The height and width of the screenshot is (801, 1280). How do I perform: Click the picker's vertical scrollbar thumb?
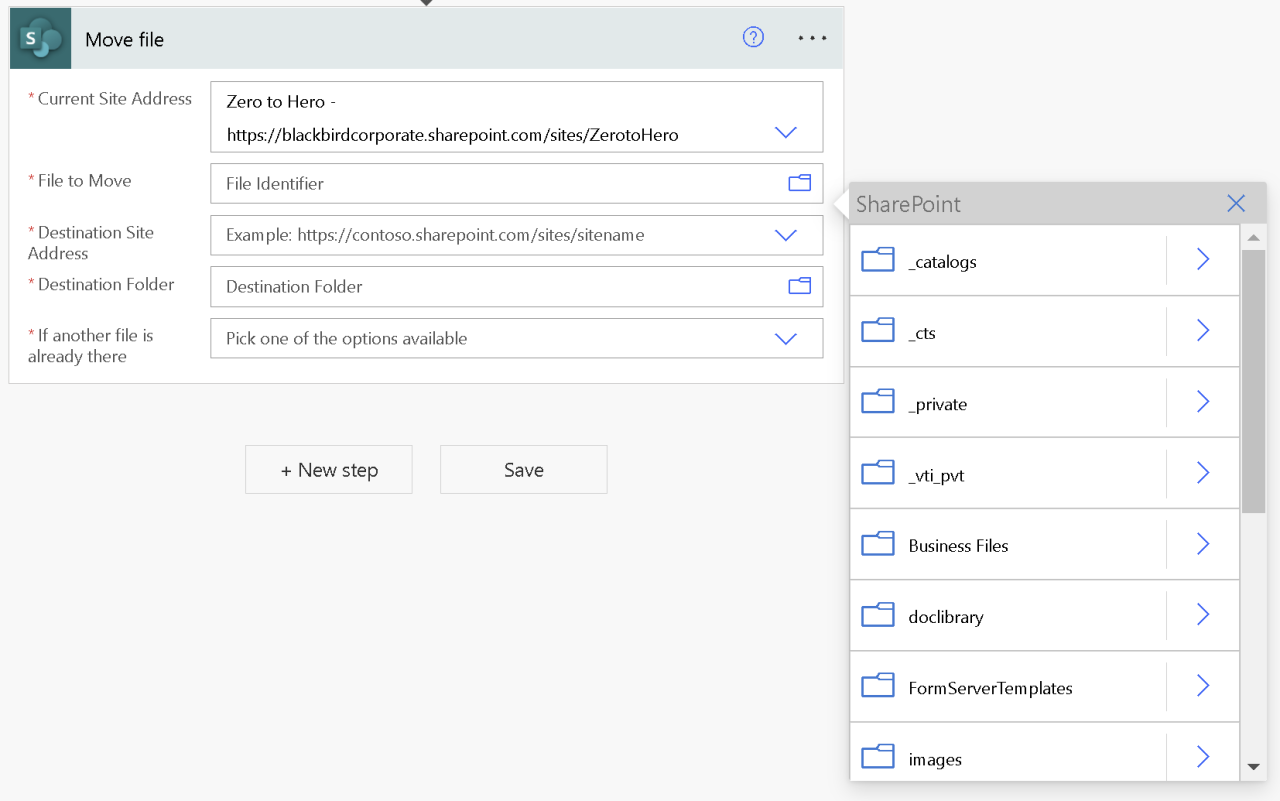1254,381
